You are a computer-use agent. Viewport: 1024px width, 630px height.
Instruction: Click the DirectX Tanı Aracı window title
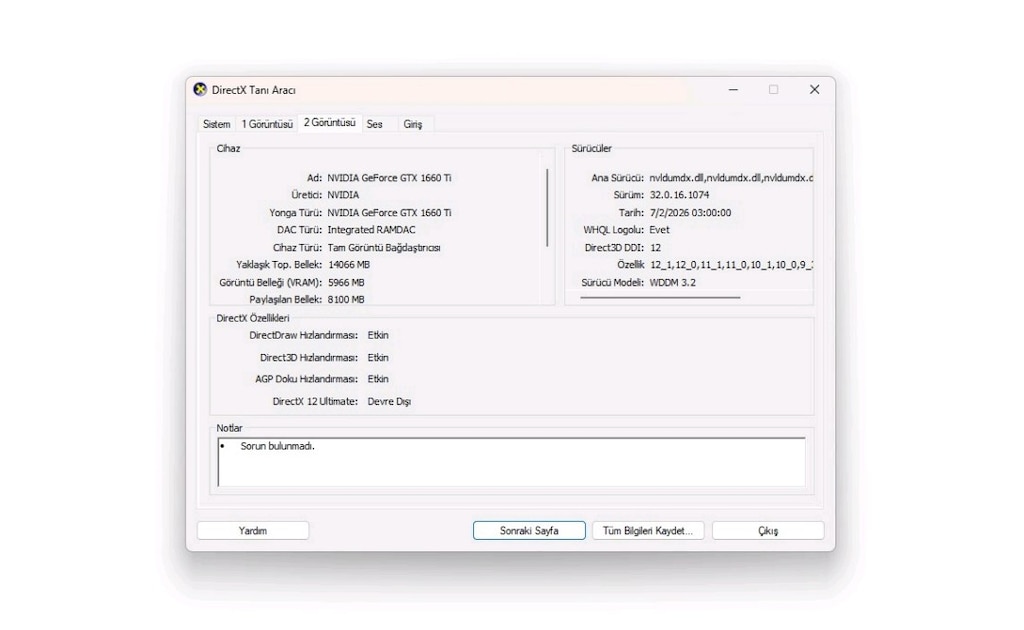[x=253, y=90]
